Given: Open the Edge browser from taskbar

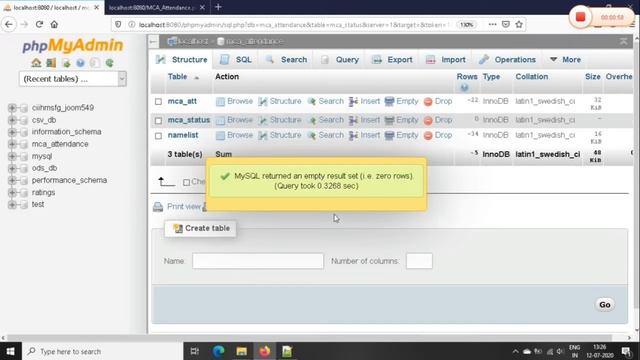Looking at the screenshot, I should point(218,351).
